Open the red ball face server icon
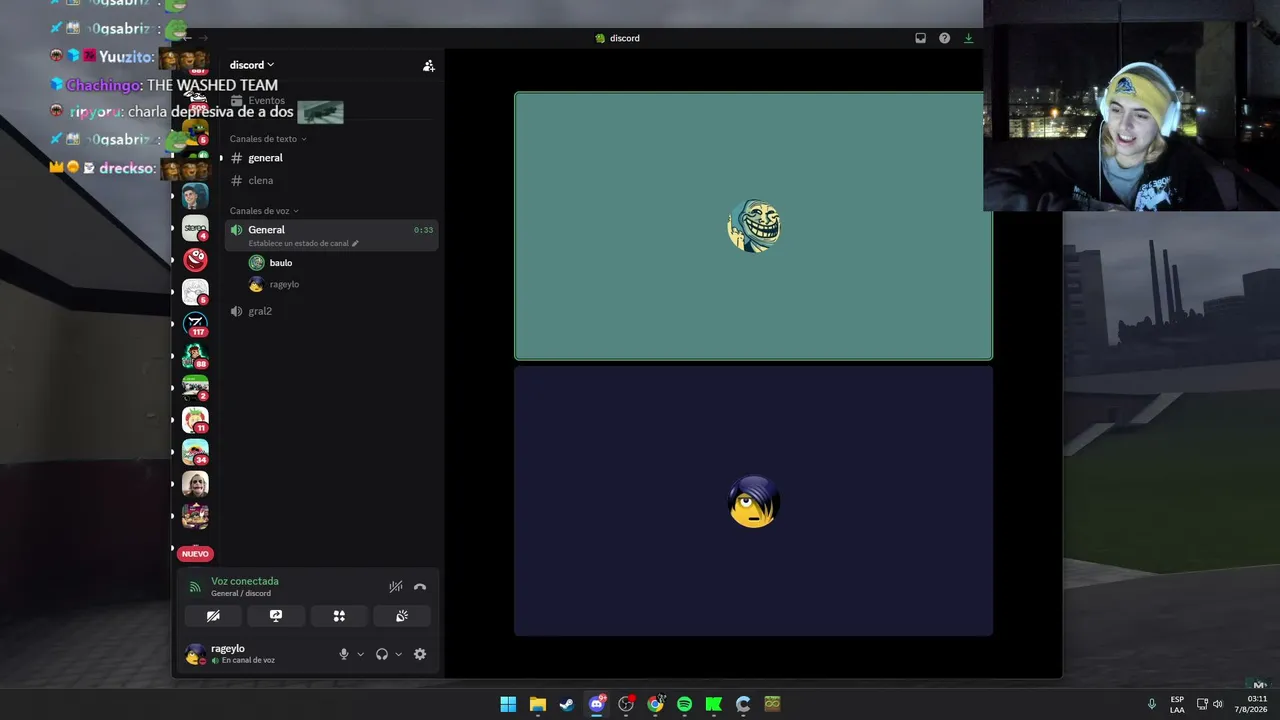Screen dimensions: 1280x720 click(x=195, y=260)
